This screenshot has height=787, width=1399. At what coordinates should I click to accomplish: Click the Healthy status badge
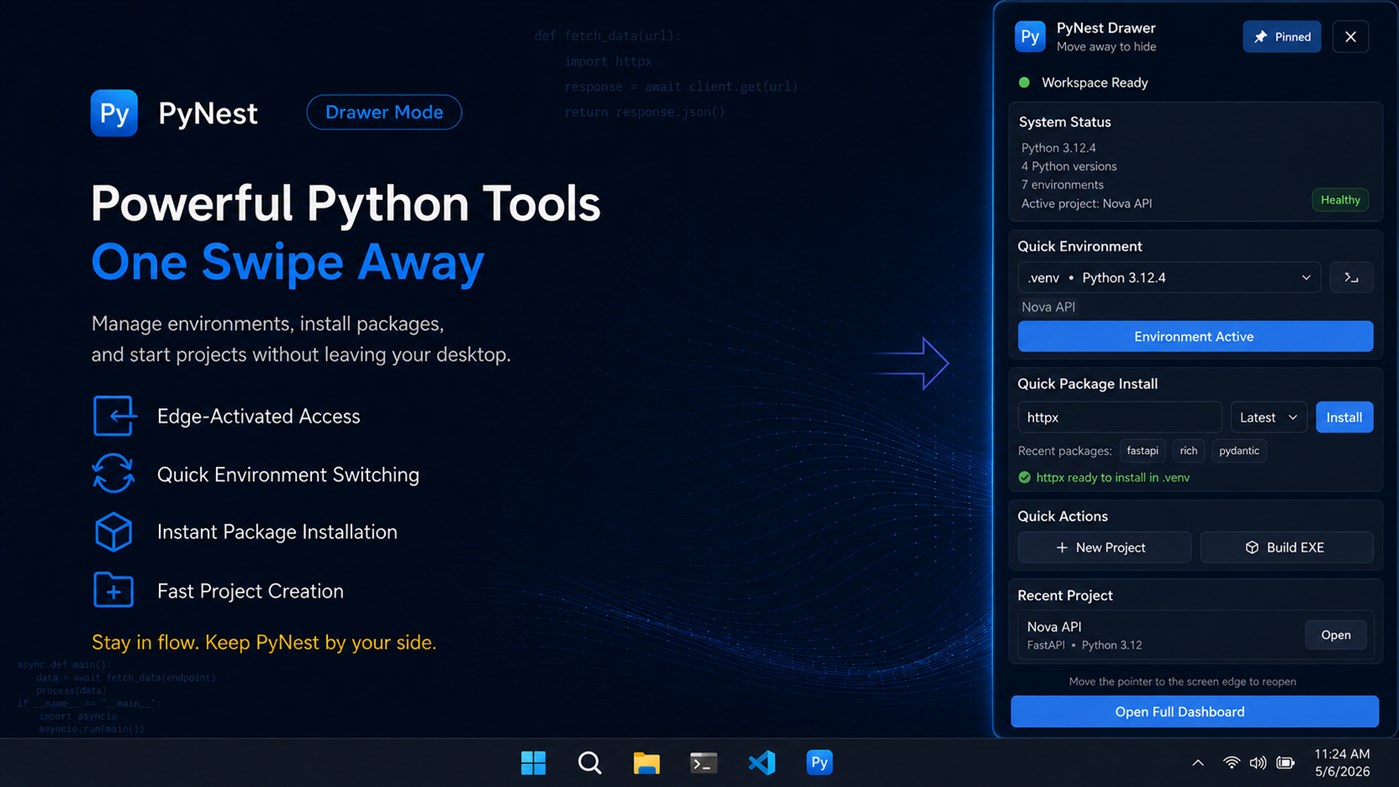[x=1340, y=200]
